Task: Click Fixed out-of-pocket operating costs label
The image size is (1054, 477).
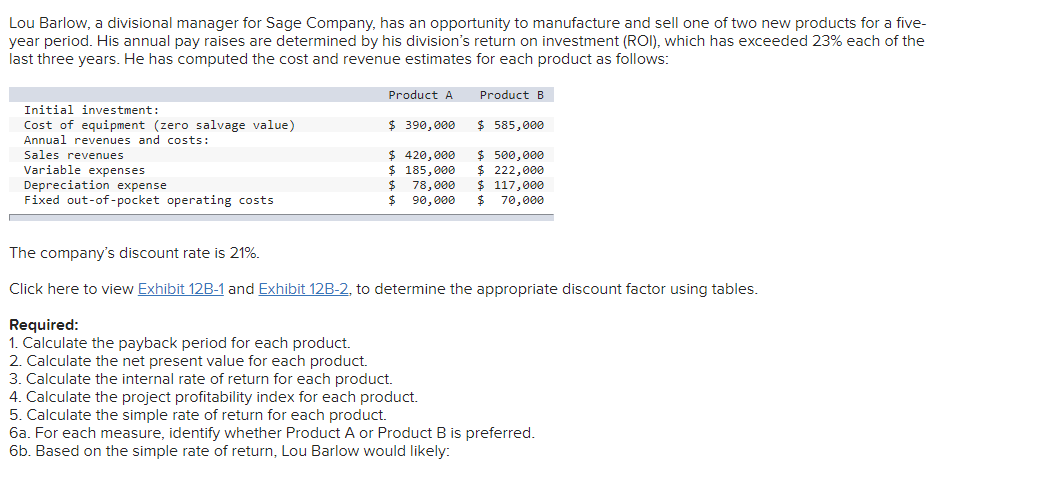Action: (149, 200)
